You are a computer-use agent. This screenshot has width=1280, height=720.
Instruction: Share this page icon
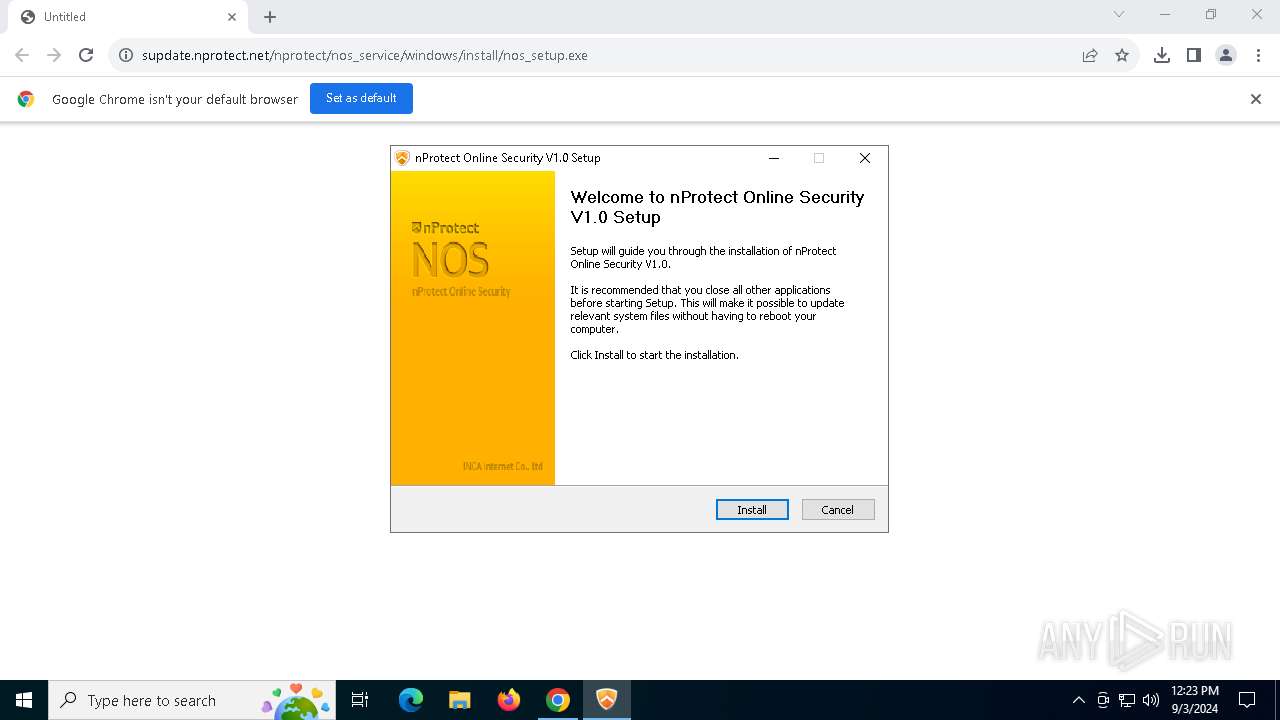1090,55
